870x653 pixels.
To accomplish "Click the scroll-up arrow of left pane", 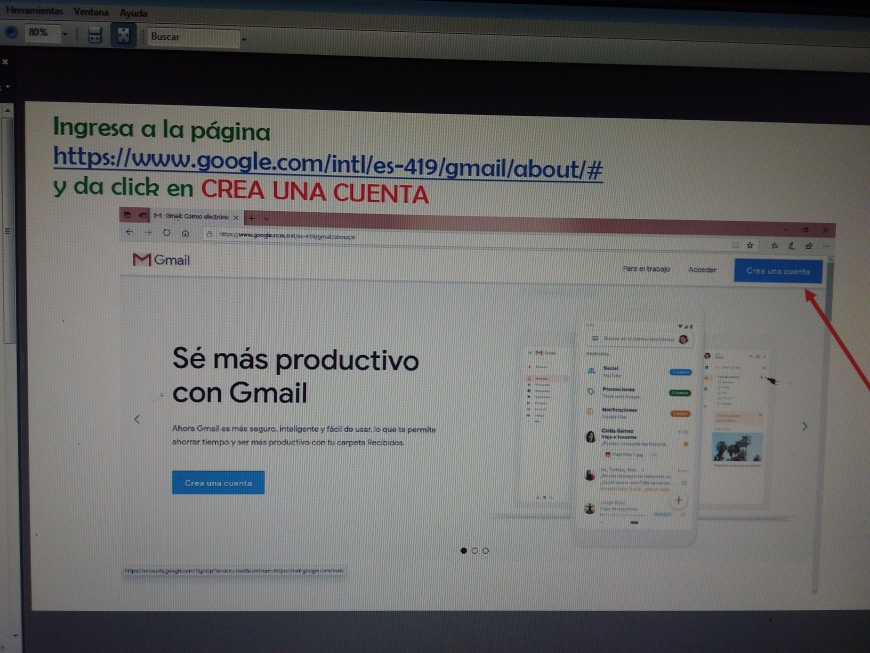I will coord(7,110).
